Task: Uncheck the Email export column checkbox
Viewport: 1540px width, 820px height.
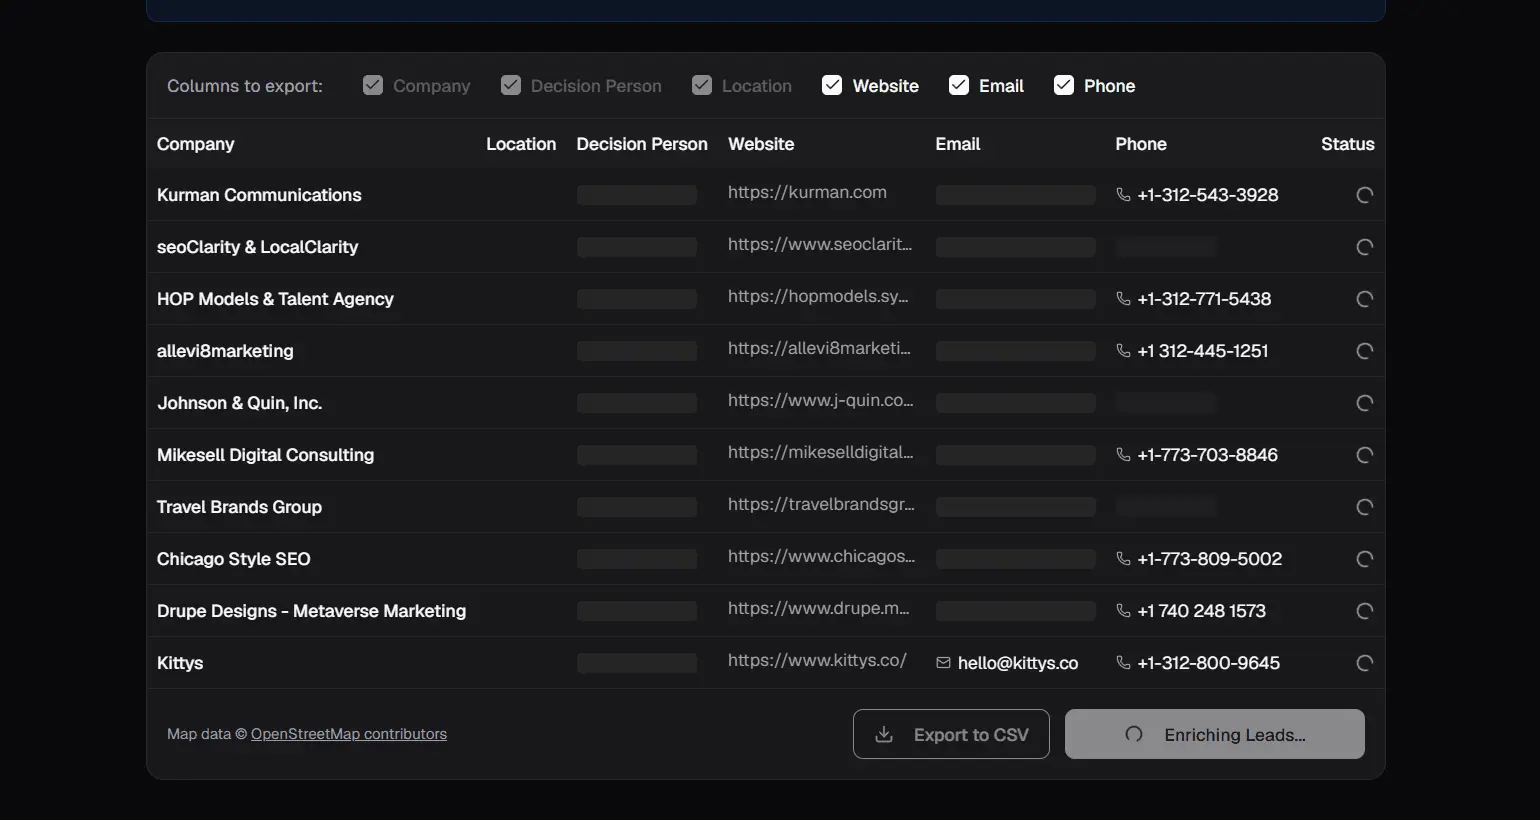Action: [x=959, y=85]
